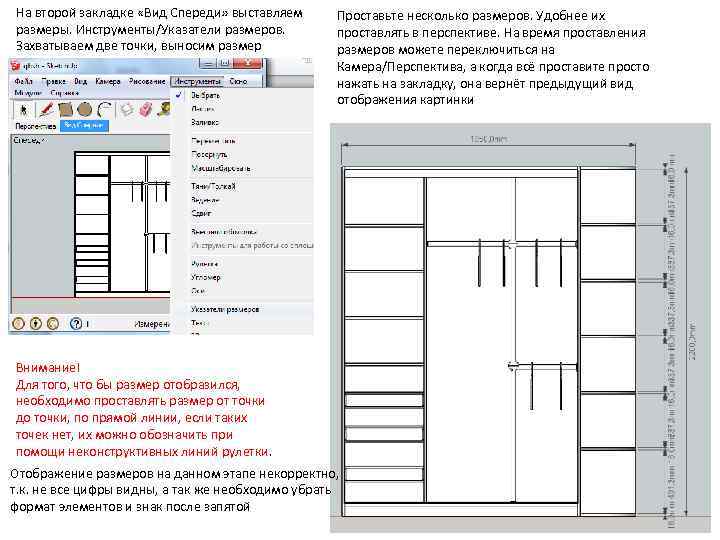Screen dimensions: 720x540
Task: Choose Сдвиг in the tools menu
Action: click(201, 214)
